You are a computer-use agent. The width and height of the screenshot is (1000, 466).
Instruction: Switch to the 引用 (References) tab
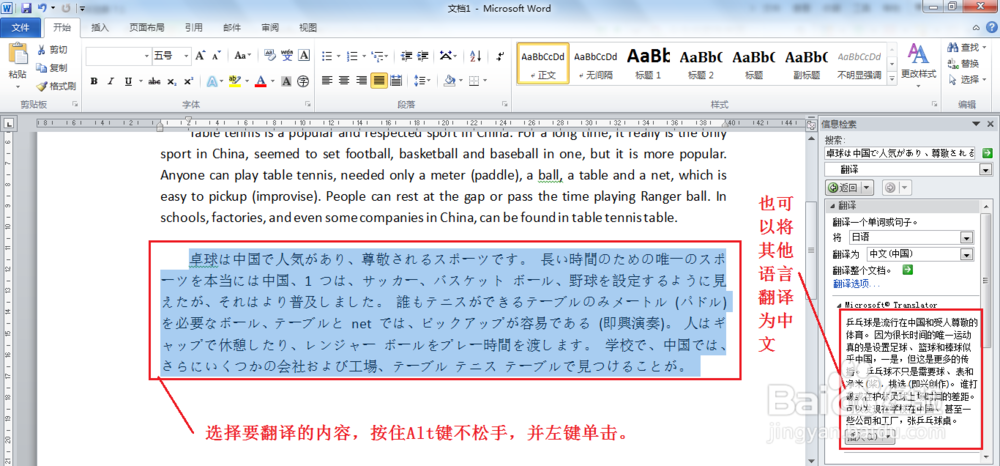194,27
